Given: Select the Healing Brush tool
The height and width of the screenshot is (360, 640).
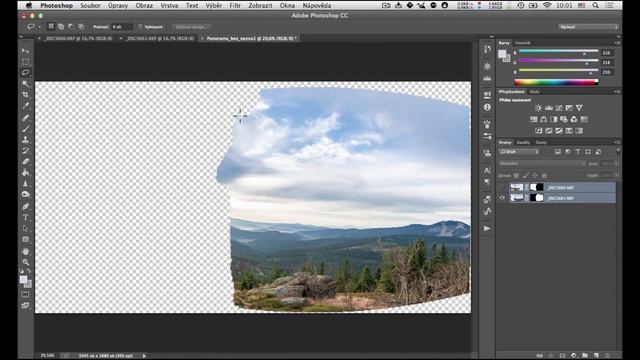Looking at the screenshot, I should point(26,118).
